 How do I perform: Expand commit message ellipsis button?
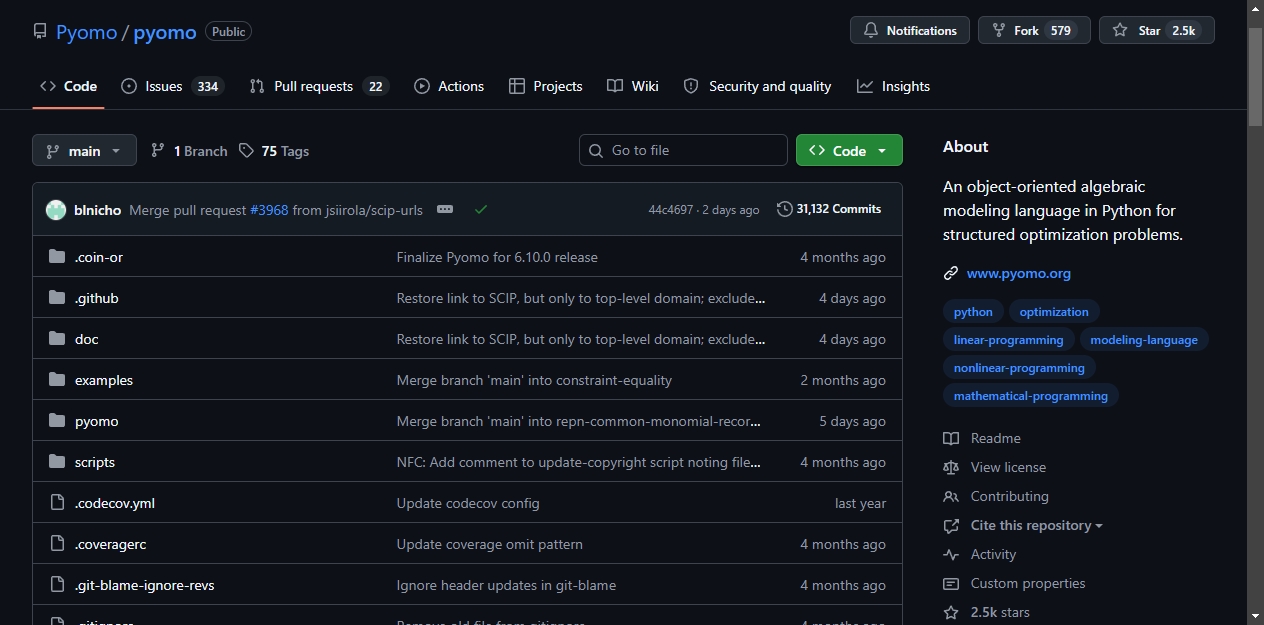[445, 209]
